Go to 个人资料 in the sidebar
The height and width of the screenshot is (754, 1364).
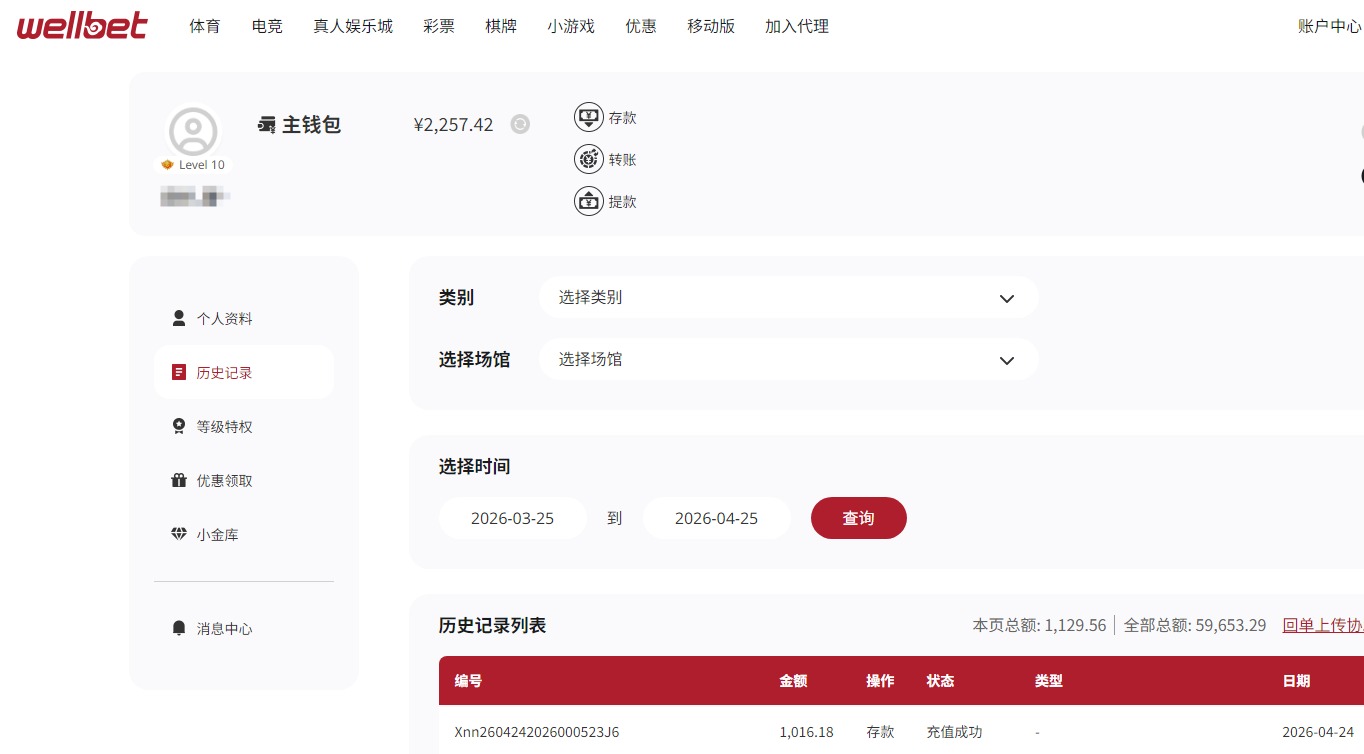tap(244, 318)
